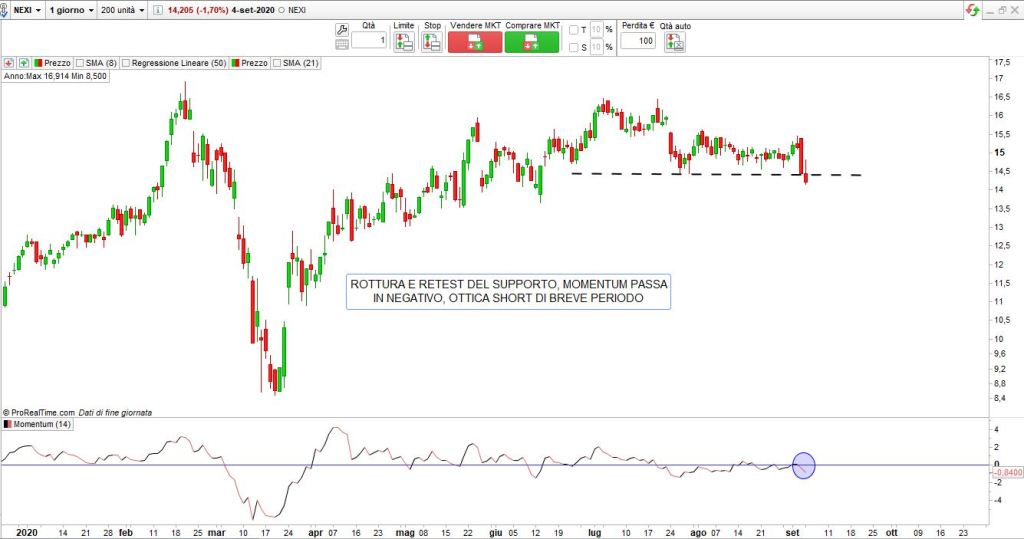This screenshot has height=539, width=1024.
Task: Expand the 1 giorno timeframe dropdown
Action: pos(72,9)
